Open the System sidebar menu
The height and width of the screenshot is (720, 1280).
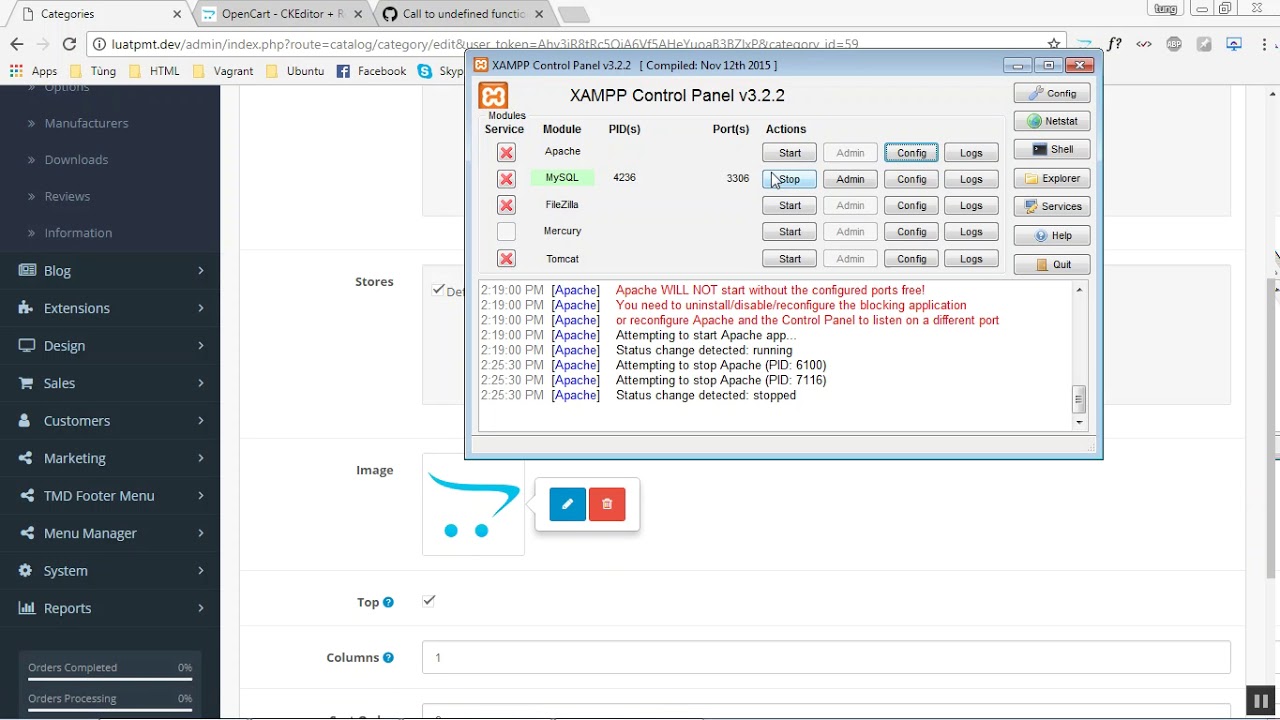click(110, 570)
